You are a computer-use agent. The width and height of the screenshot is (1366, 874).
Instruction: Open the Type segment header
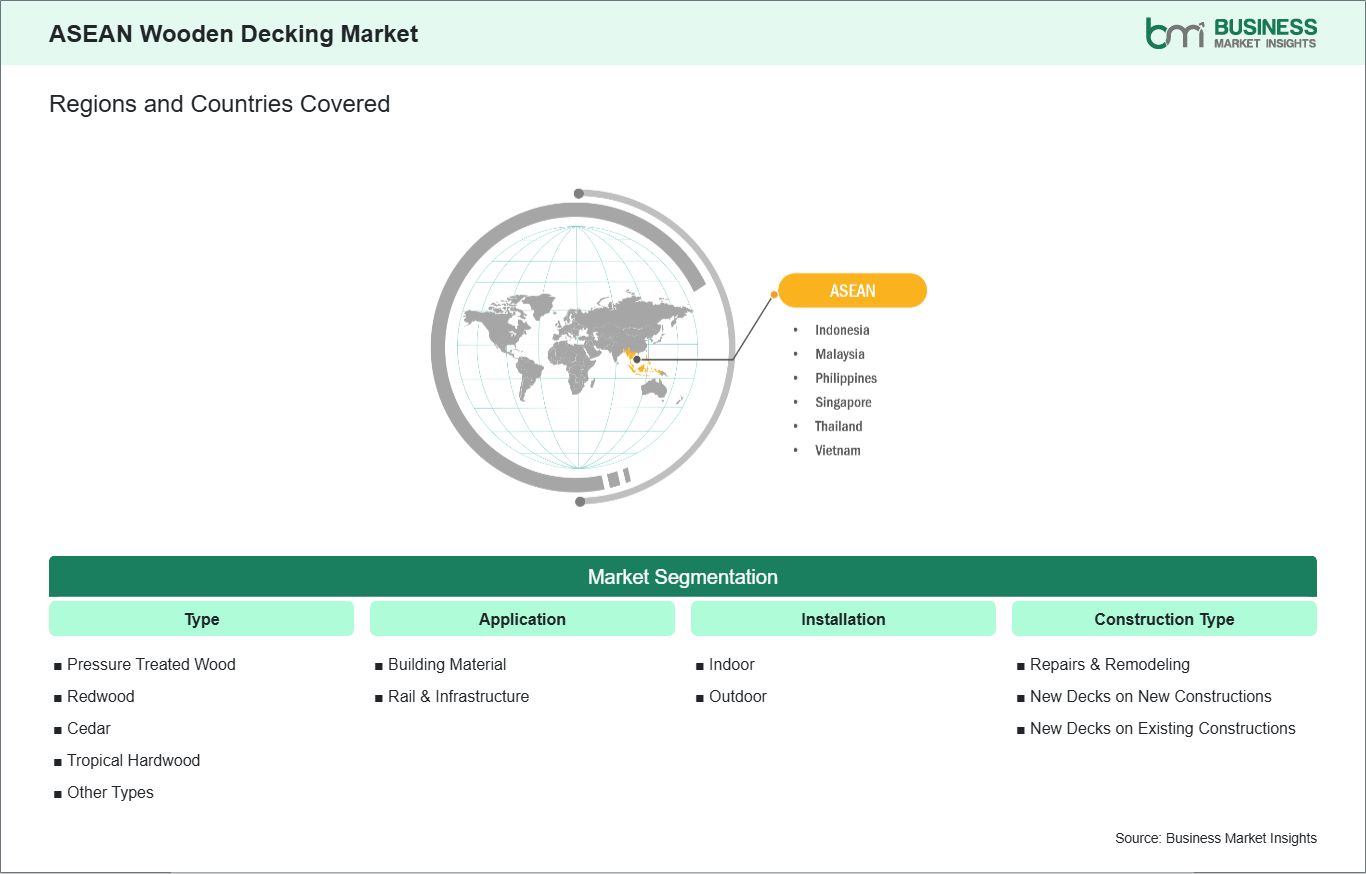201,619
